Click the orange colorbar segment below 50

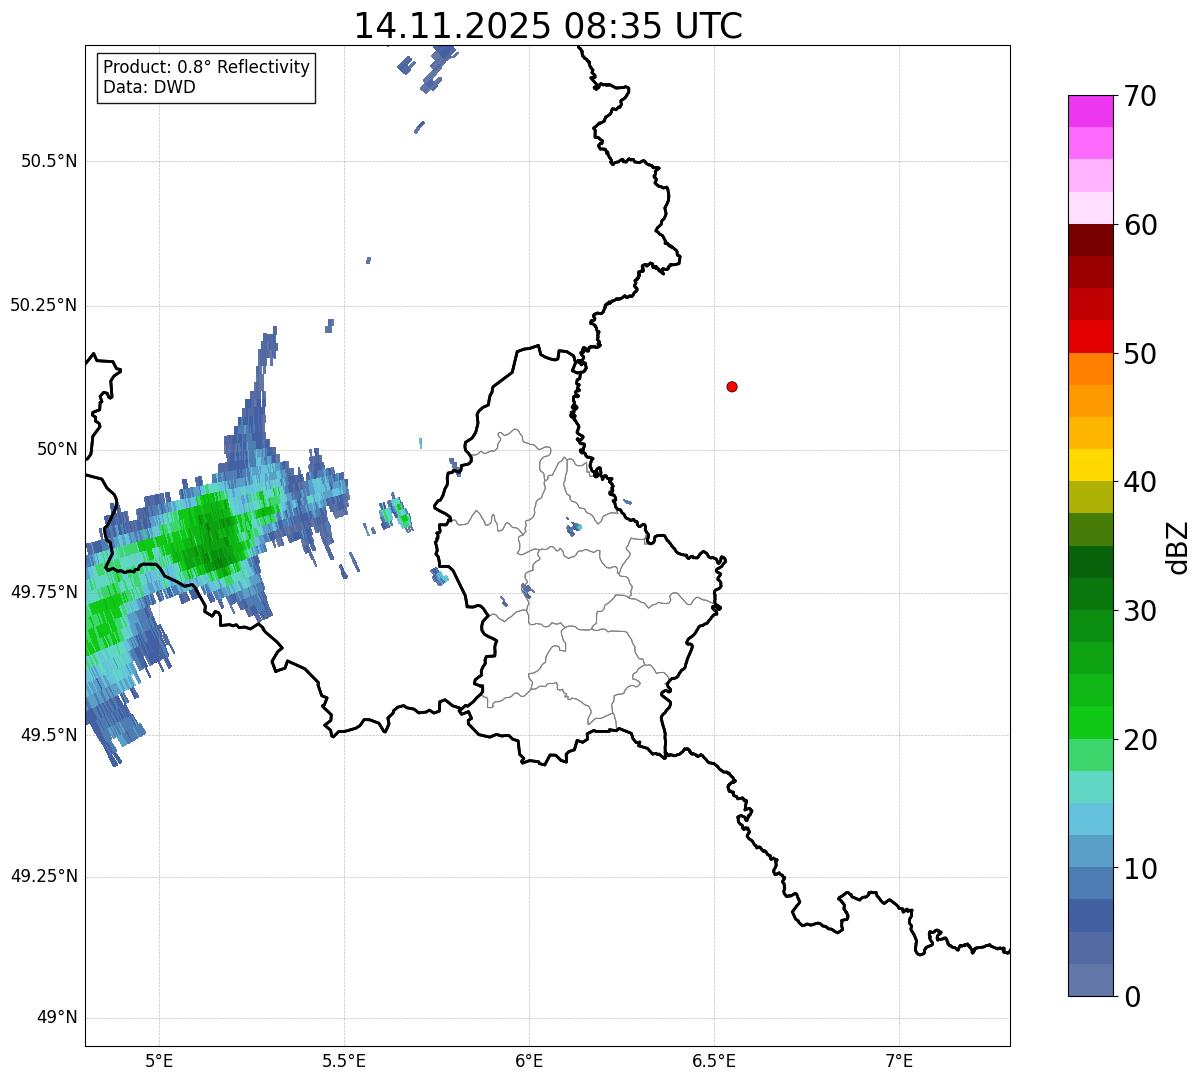pyautogui.click(x=1090, y=369)
